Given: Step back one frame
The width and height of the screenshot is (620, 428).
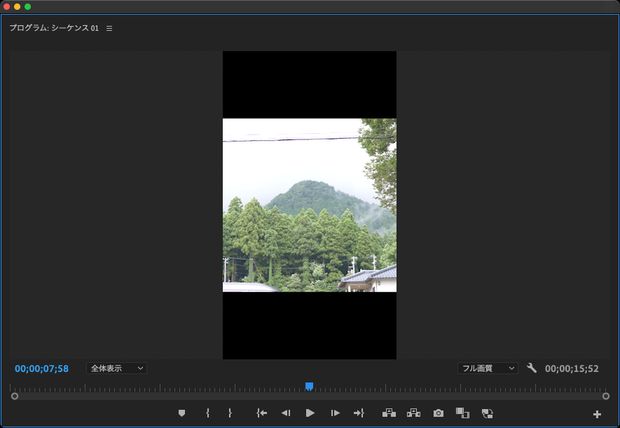Looking at the screenshot, I should [x=286, y=413].
